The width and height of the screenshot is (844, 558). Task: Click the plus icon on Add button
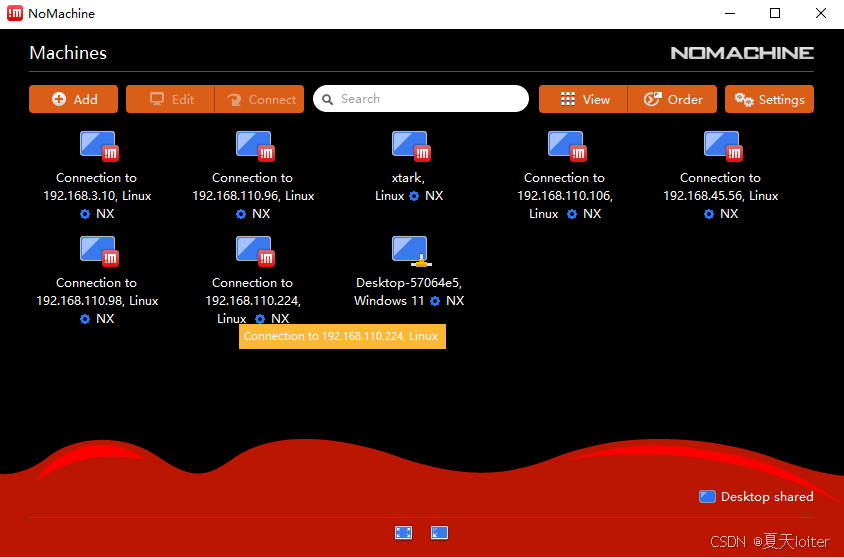[x=59, y=99]
